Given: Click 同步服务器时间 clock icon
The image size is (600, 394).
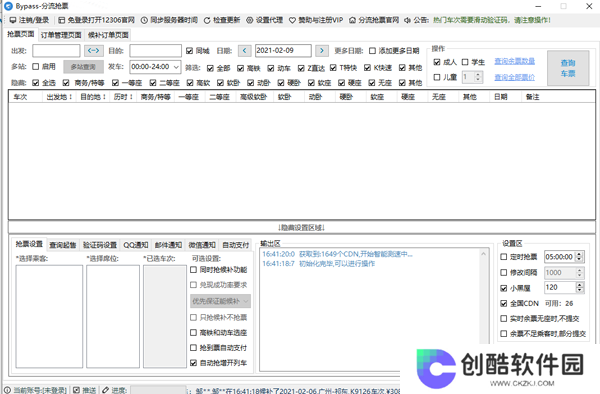Looking at the screenshot, I should click(x=144, y=20).
